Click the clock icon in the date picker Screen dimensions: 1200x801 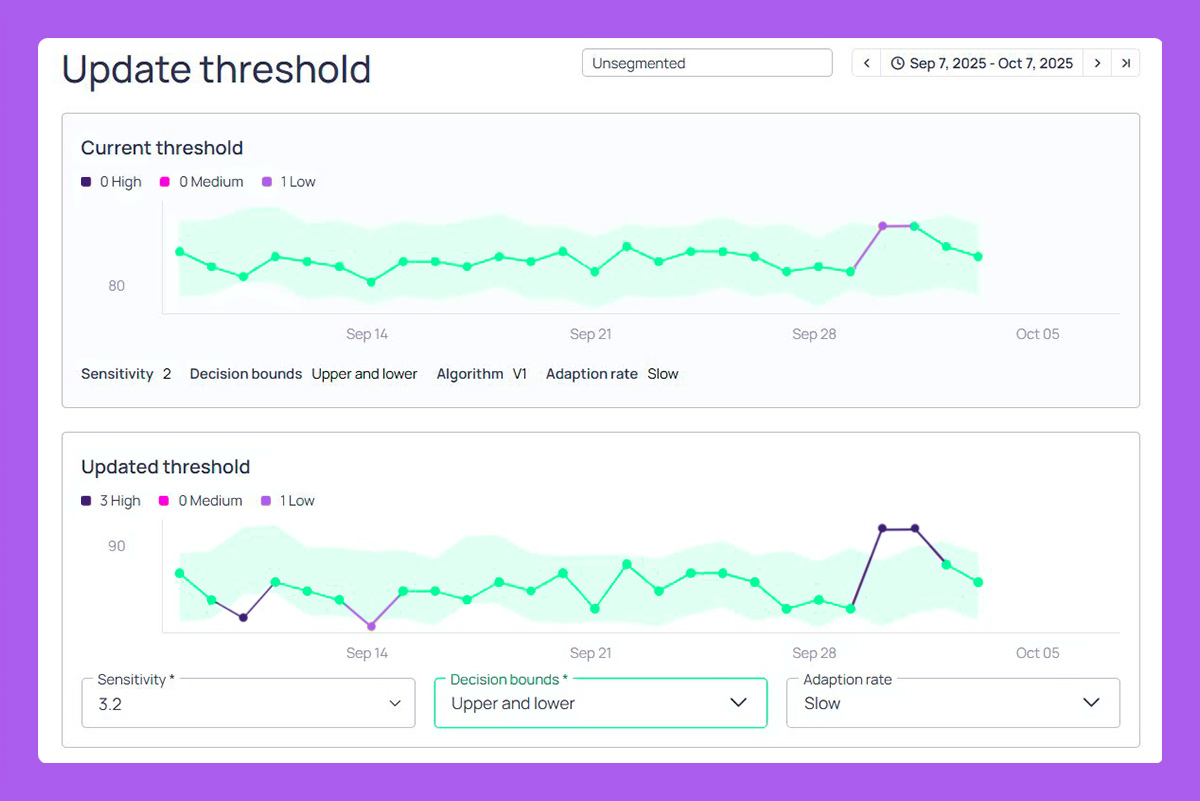pyautogui.click(x=898, y=63)
